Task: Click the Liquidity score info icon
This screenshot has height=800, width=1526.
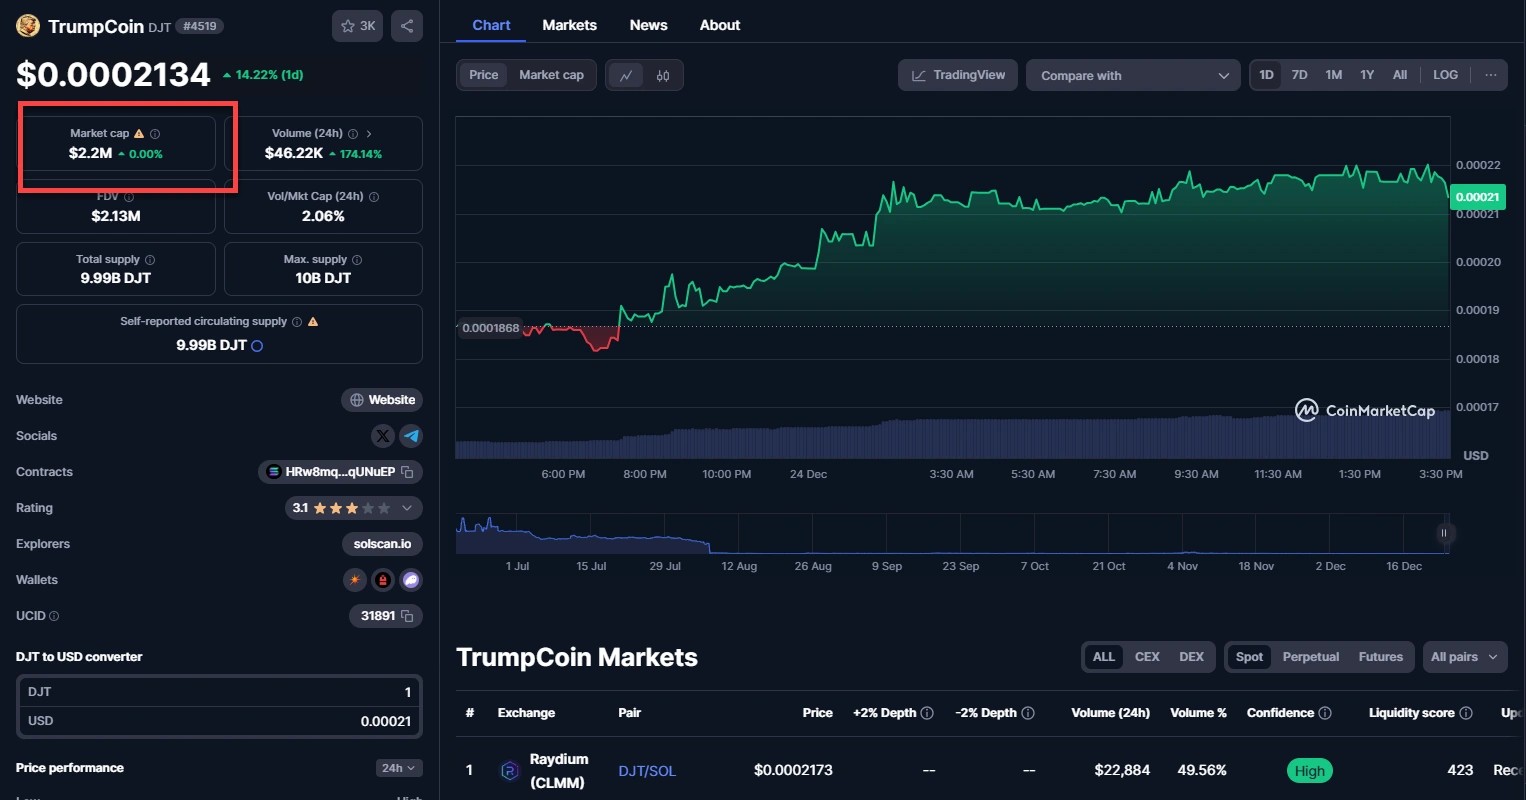Action: (x=1466, y=713)
